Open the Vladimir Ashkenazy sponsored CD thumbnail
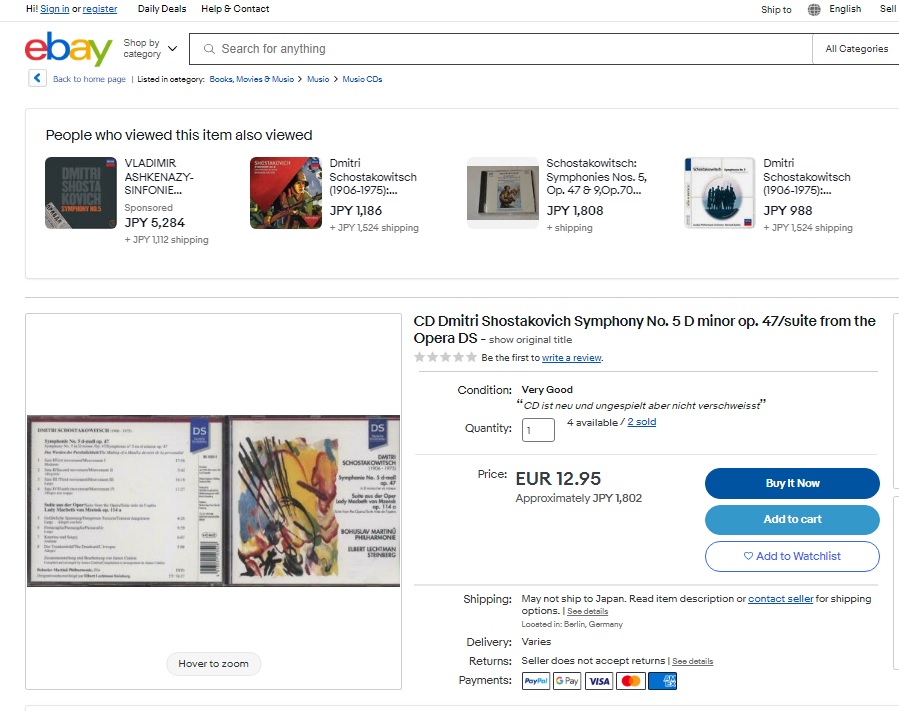This screenshot has width=899, height=711. 81,193
